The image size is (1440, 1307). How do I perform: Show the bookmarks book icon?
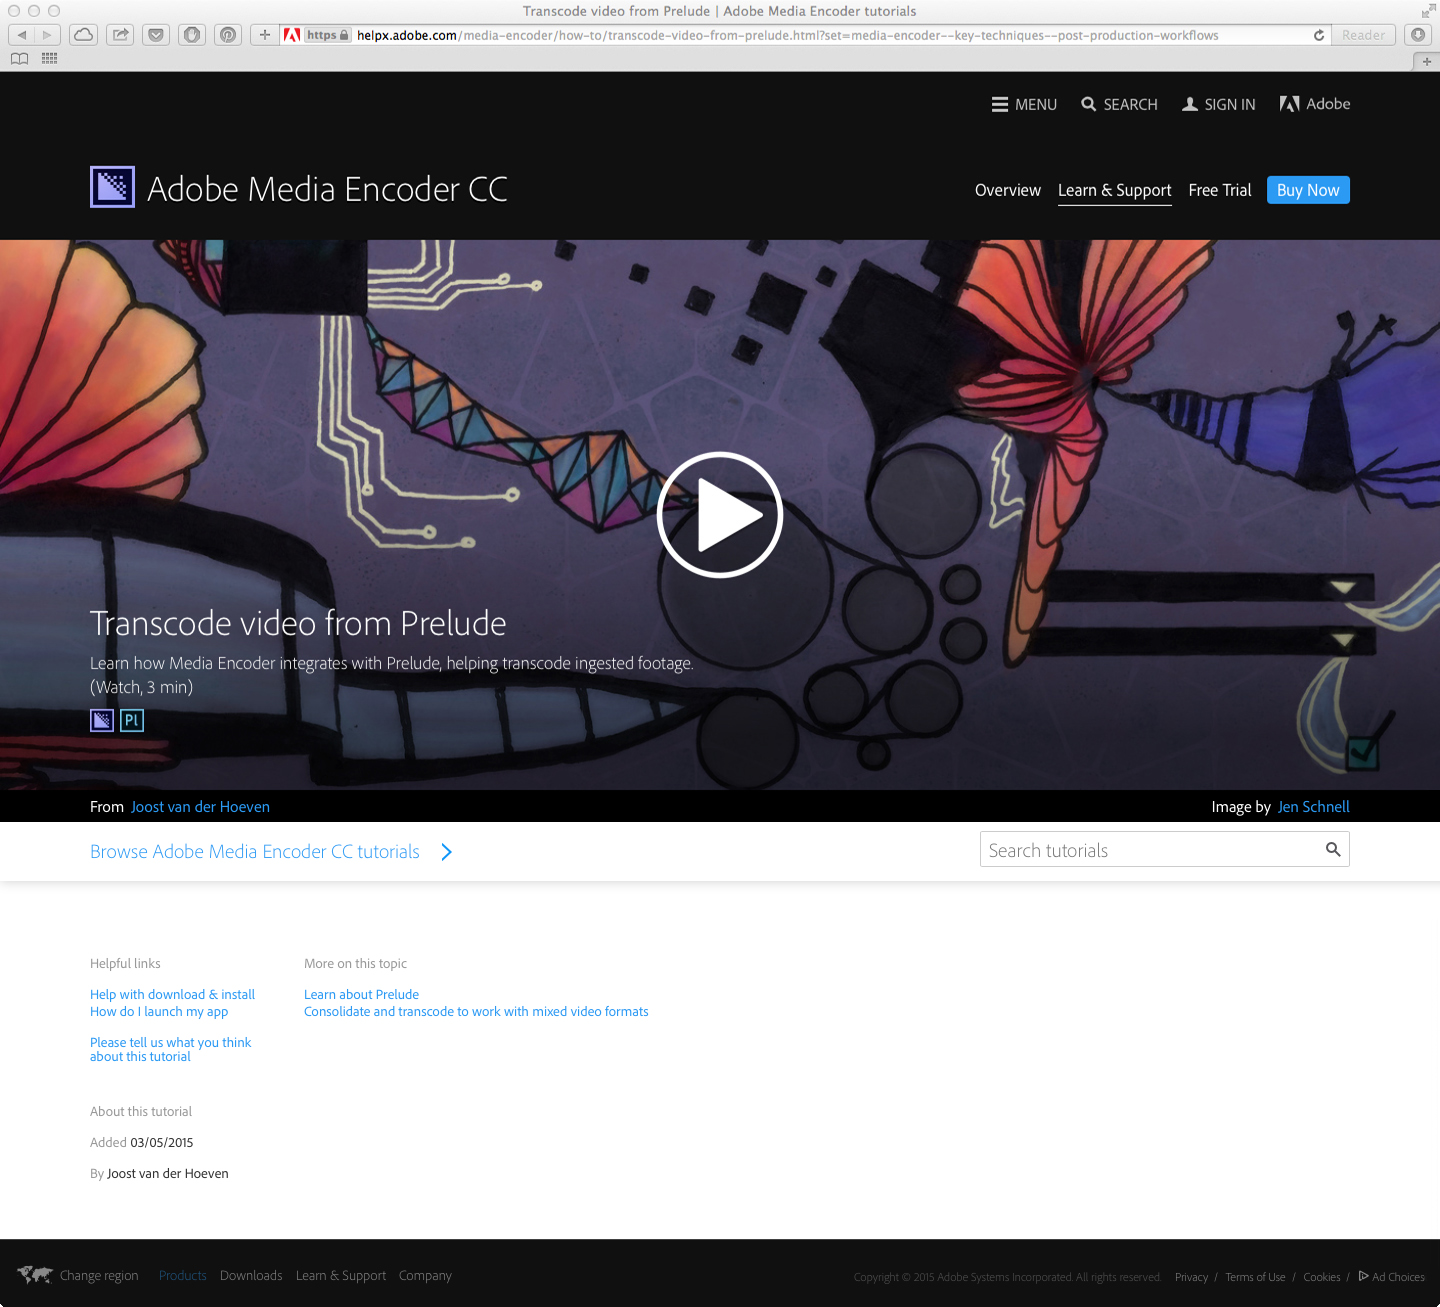point(19,59)
